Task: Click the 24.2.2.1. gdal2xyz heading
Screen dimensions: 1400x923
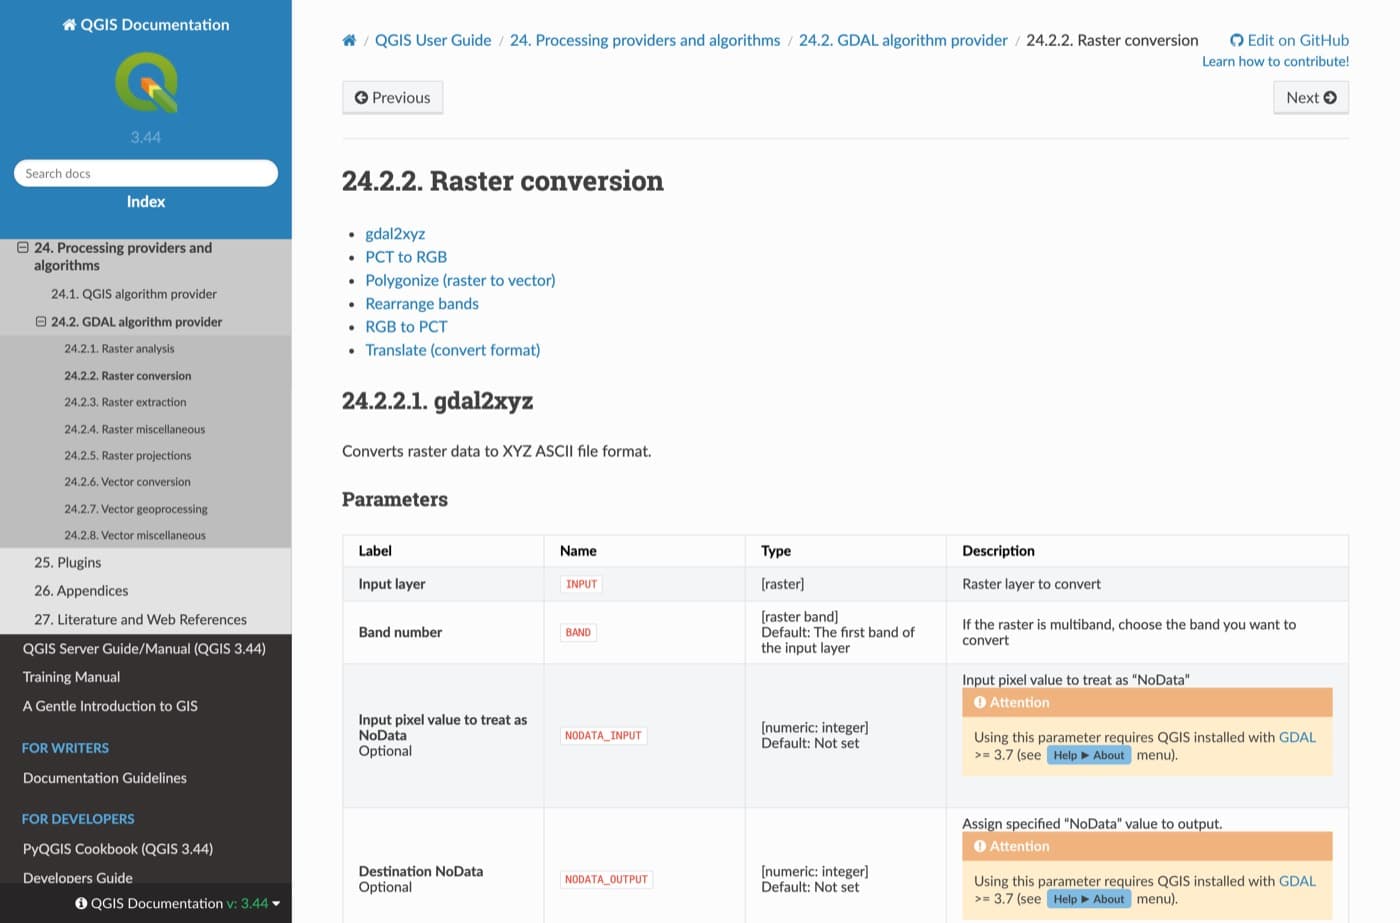Action: (x=437, y=401)
